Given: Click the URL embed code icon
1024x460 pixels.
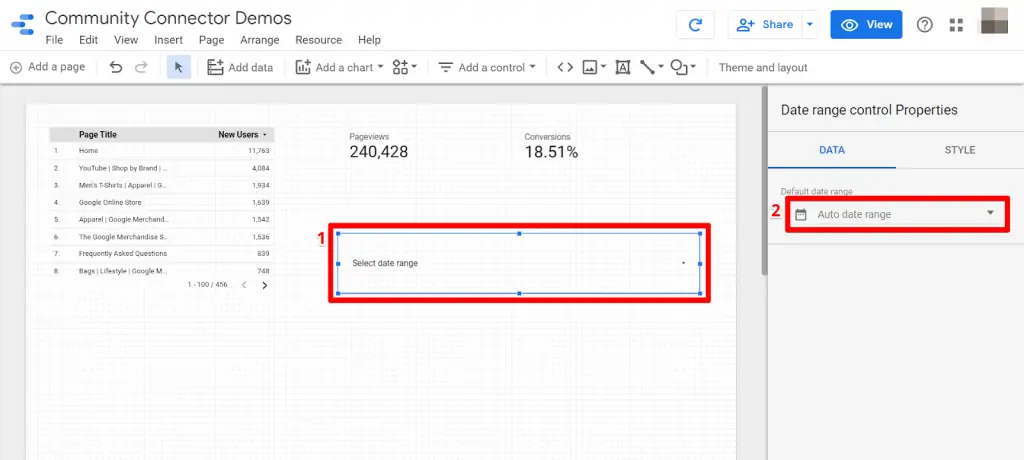Looking at the screenshot, I should 565,67.
